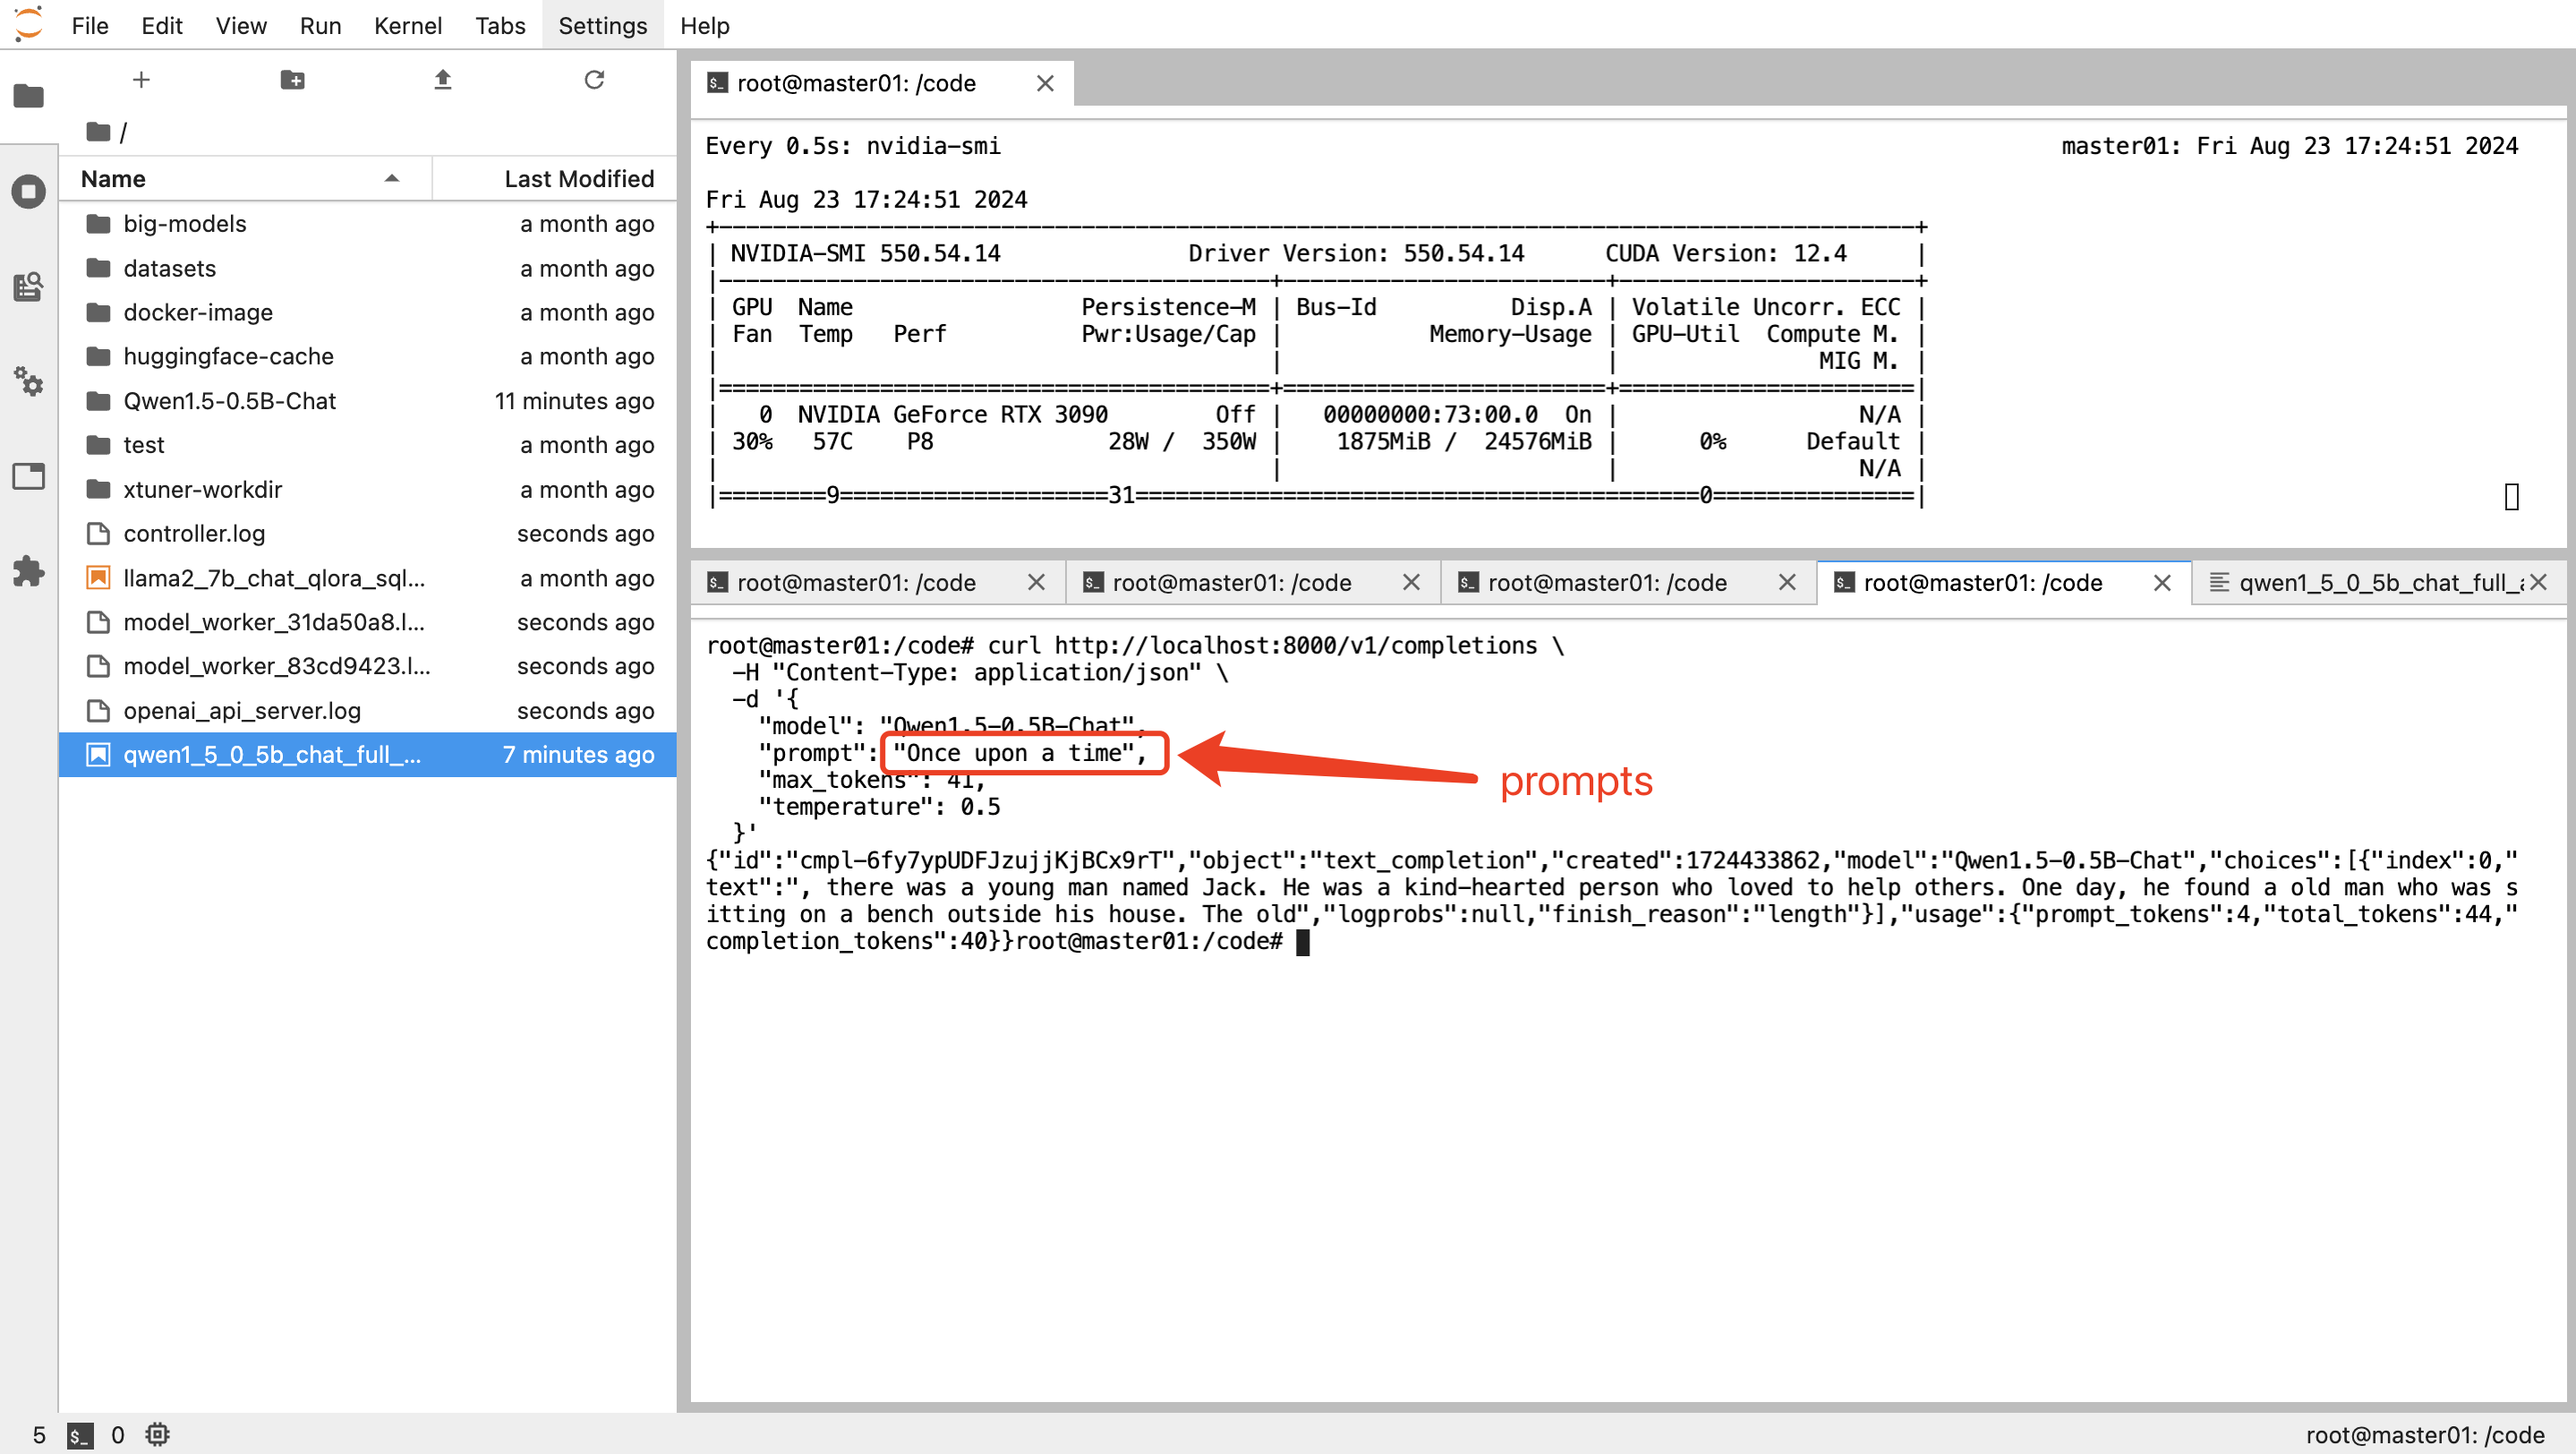2576x1454 pixels.
Task: Open the Kernel menu
Action: 407,25
